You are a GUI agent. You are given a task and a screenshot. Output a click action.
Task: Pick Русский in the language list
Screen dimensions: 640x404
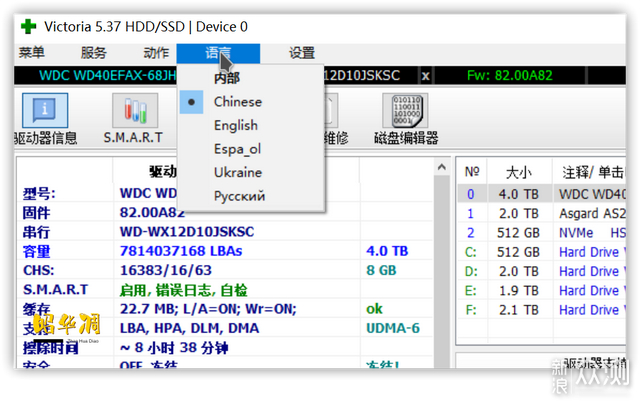(x=239, y=197)
